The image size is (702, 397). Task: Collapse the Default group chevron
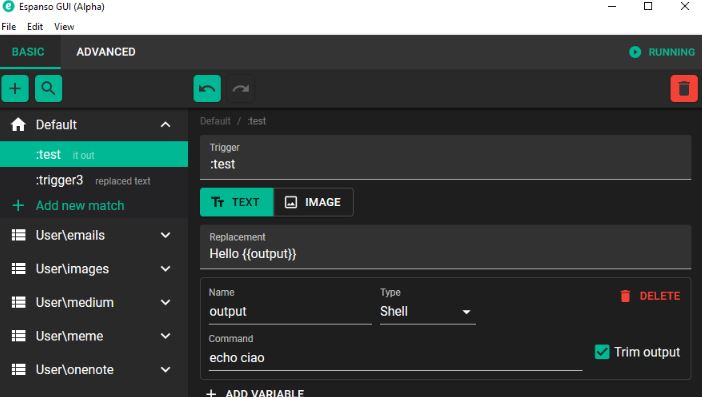point(165,124)
